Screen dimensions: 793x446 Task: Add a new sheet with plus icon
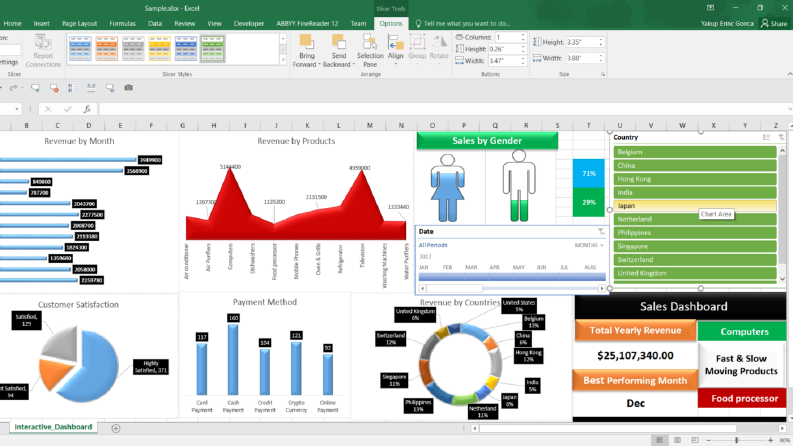[116, 428]
